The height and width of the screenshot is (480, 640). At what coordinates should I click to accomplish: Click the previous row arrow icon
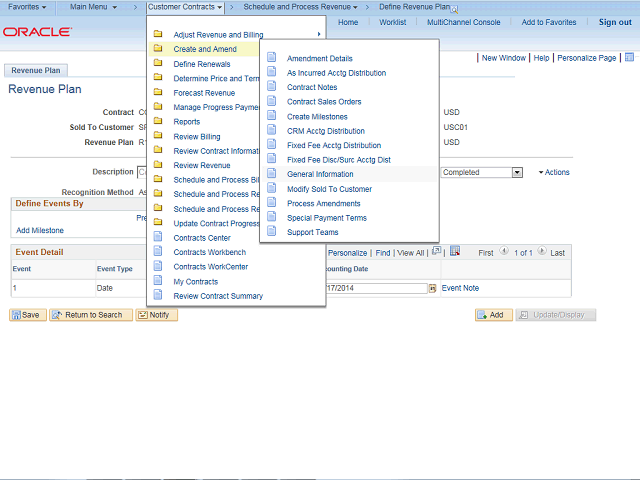pos(504,251)
